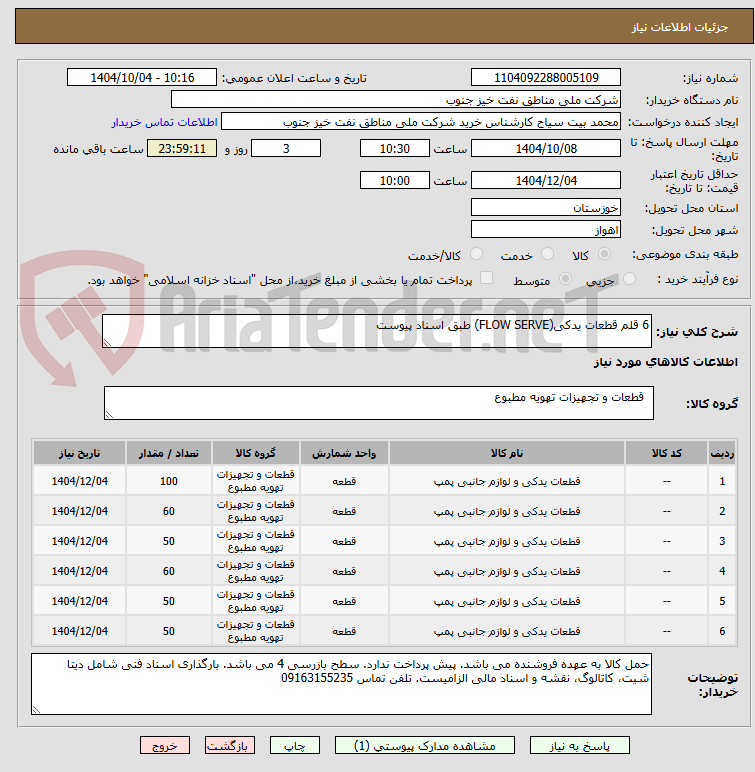
Task: Click the request creator field محمد بیت سیاح
Action: 421,122
